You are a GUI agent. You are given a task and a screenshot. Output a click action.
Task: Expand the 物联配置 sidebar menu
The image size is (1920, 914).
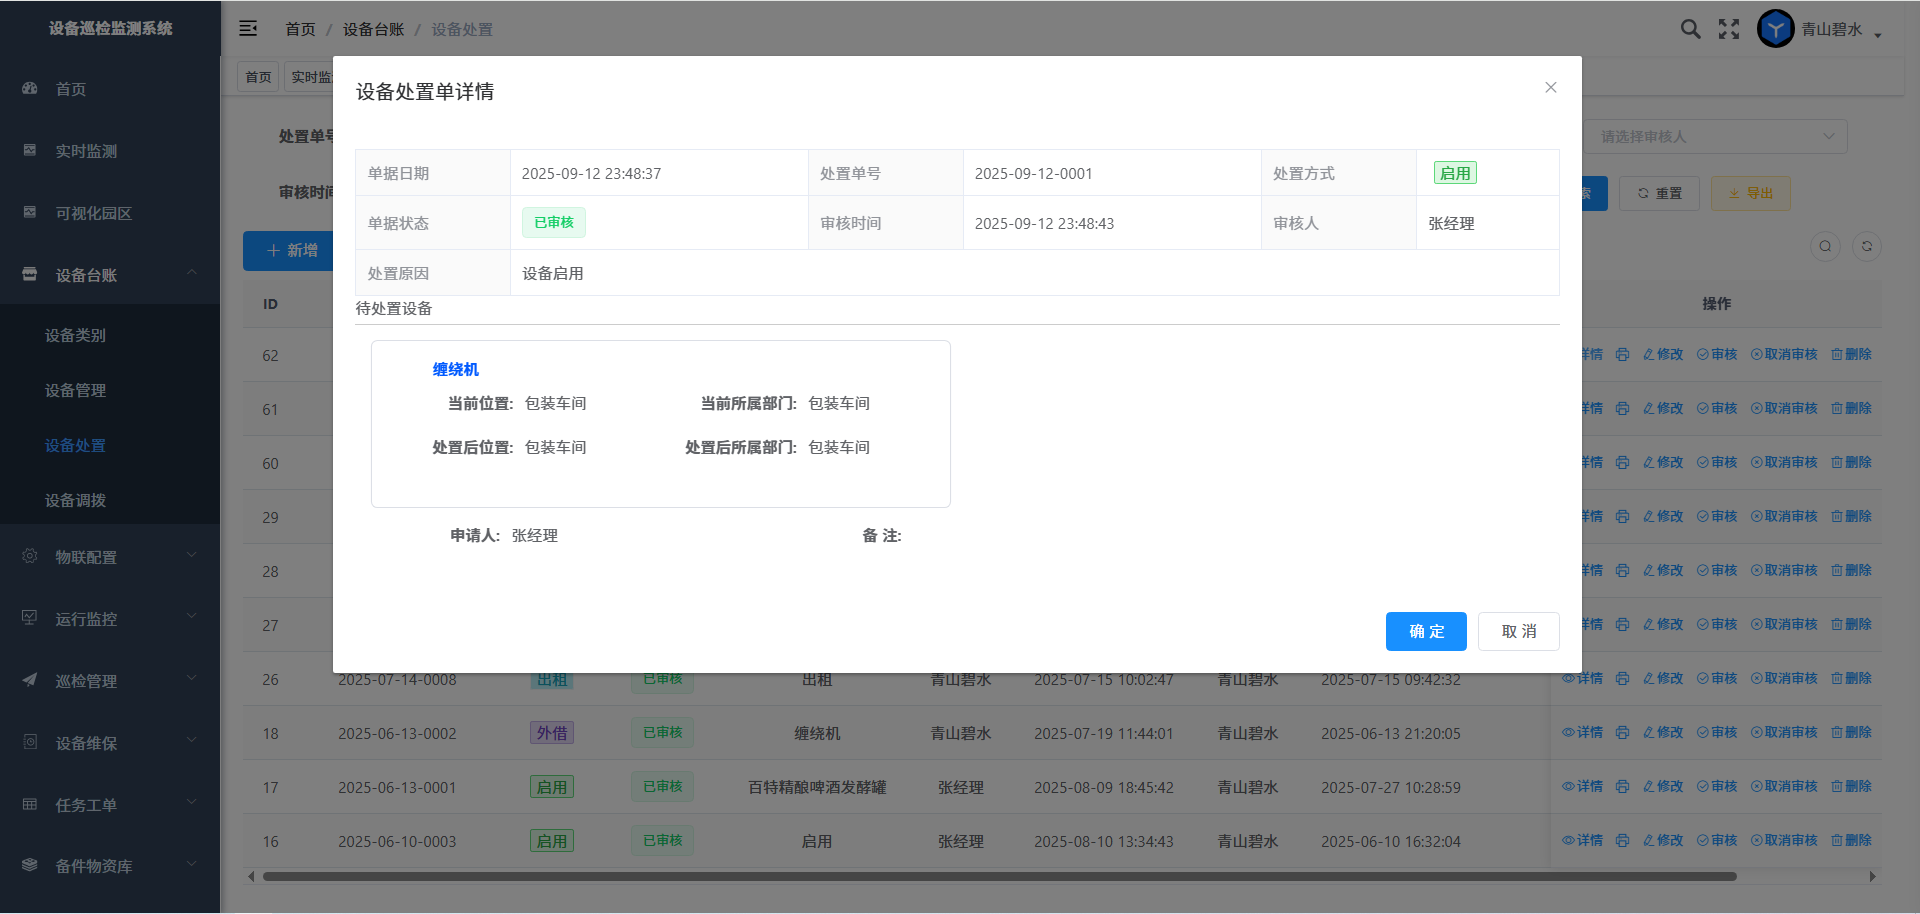[110, 557]
